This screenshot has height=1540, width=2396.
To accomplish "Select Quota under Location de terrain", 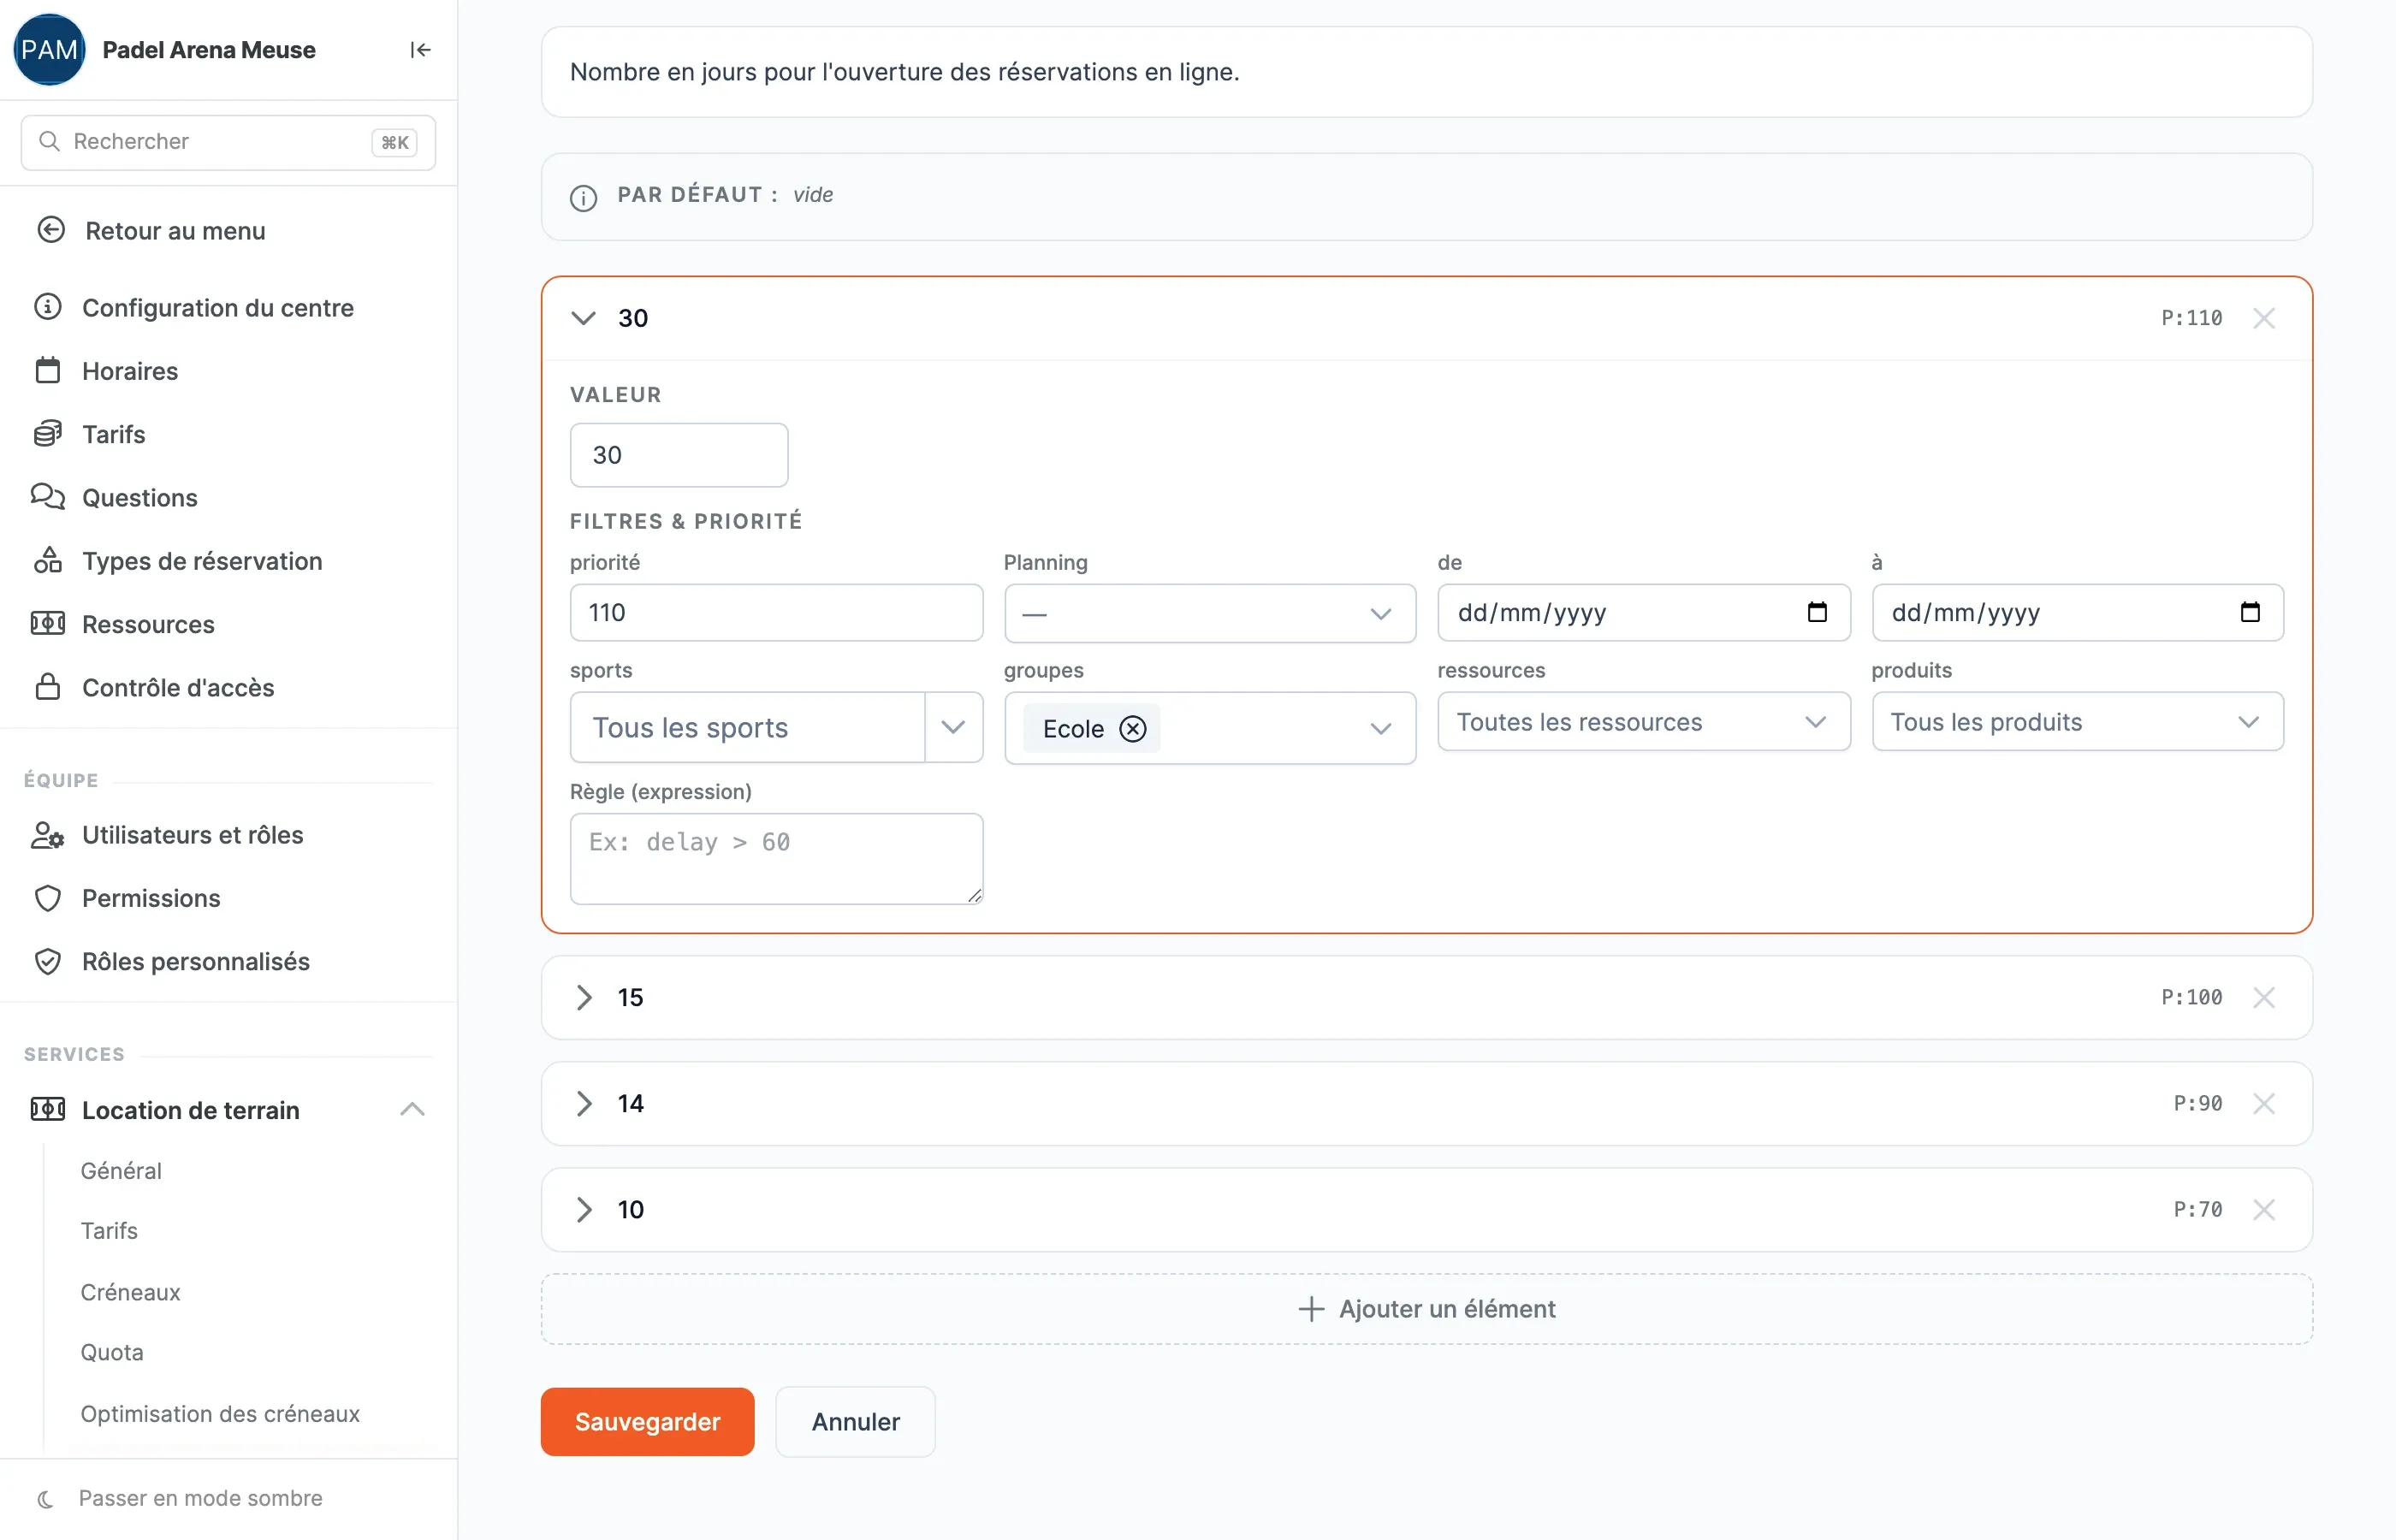I will pyautogui.click(x=112, y=1352).
